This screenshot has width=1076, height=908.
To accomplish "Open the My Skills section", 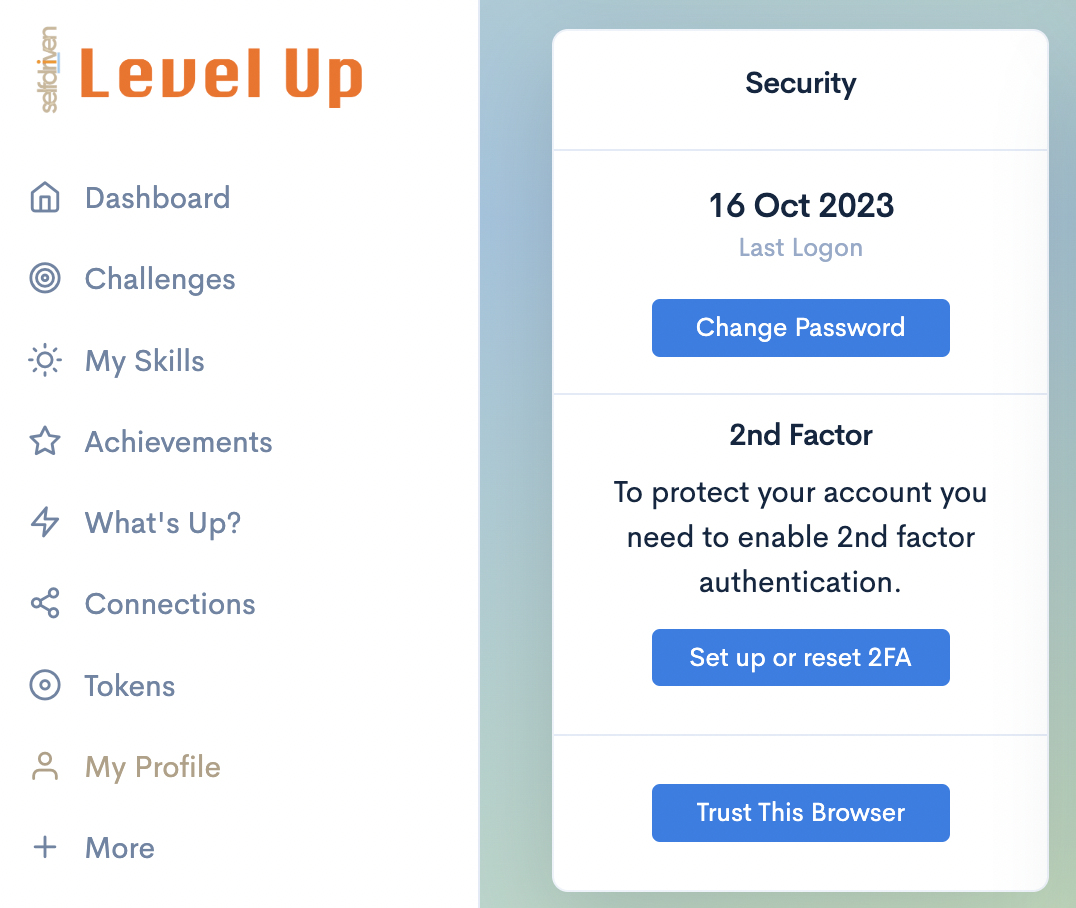I will (x=144, y=361).
